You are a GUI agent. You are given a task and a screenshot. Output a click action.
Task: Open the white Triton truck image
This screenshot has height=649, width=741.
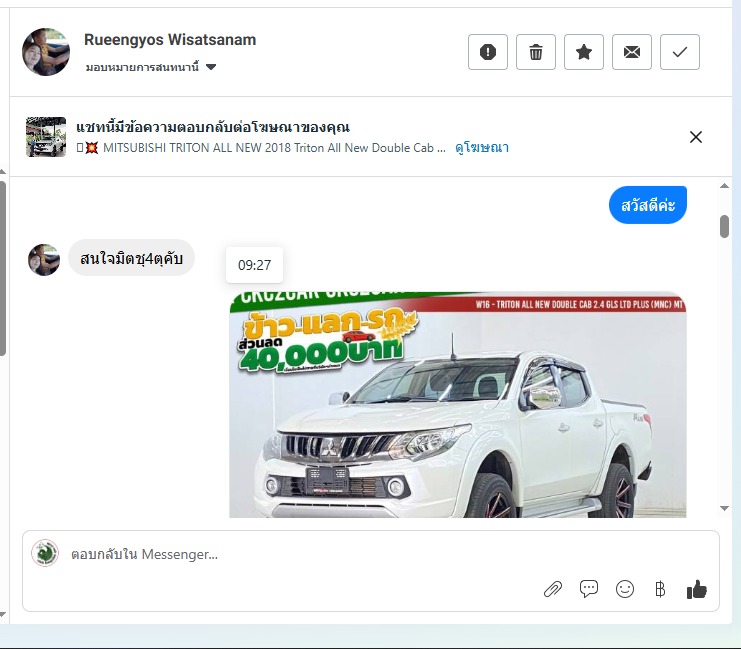pos(457,405)
